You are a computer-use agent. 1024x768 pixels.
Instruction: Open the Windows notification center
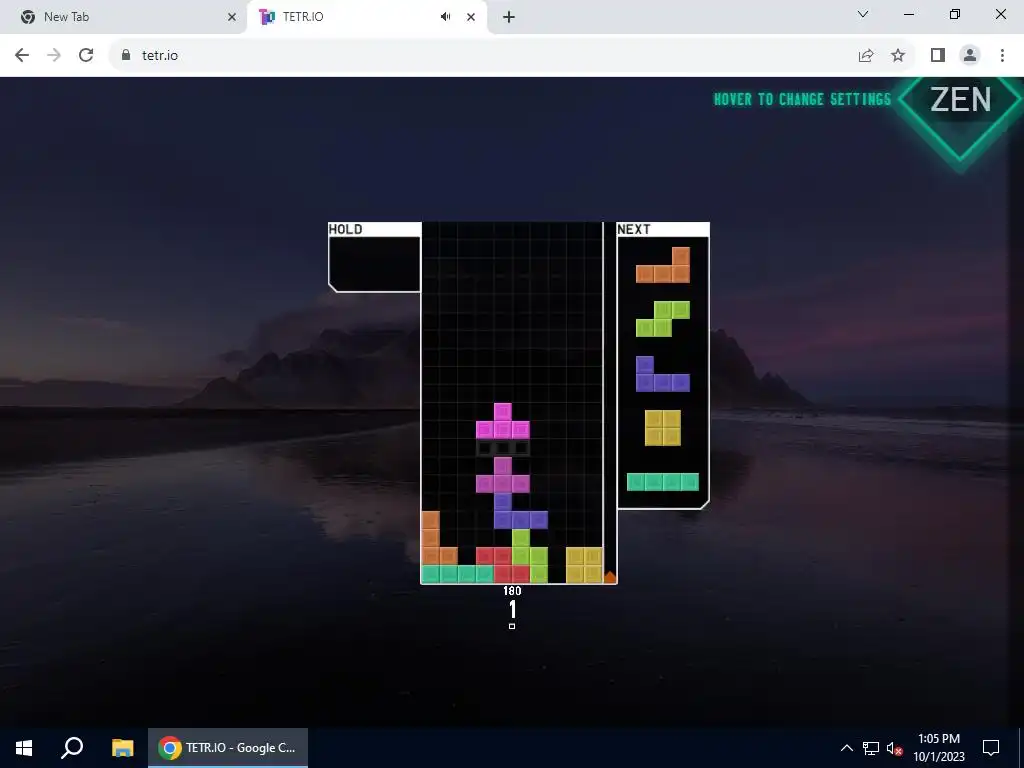(991, 748)
